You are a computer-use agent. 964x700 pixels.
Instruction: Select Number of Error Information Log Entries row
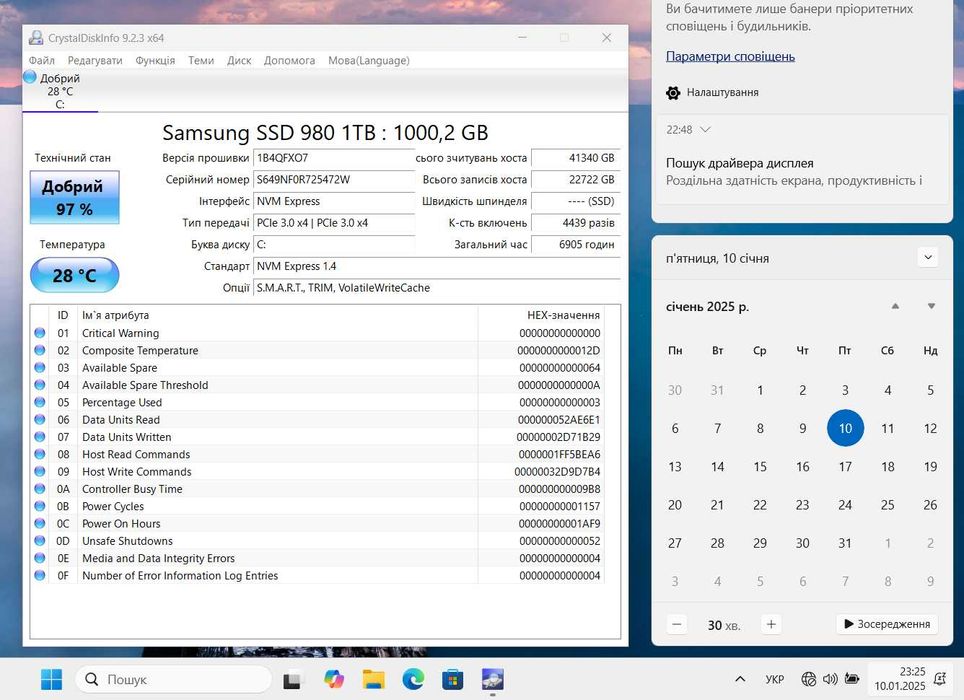[317, 575]
